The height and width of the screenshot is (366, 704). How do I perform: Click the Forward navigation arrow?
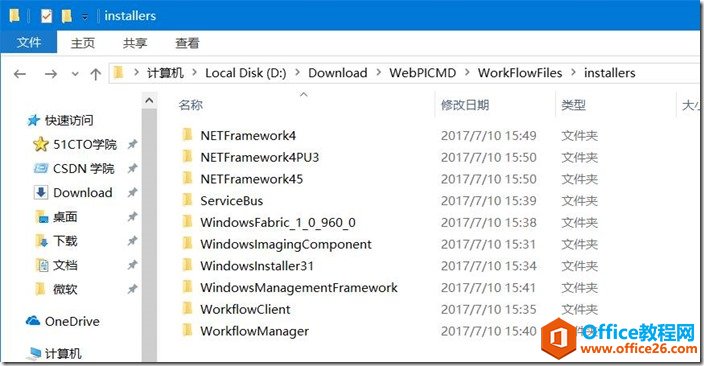point(51,74)
